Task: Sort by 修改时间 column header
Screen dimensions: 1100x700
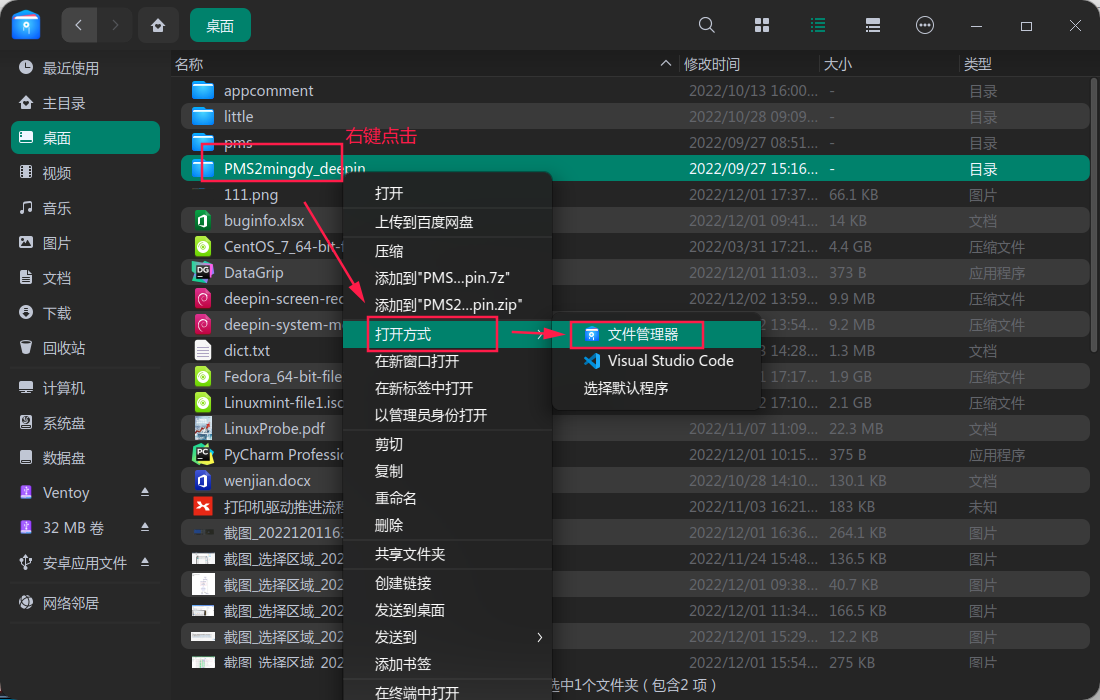Action: (x=749, y=64)
